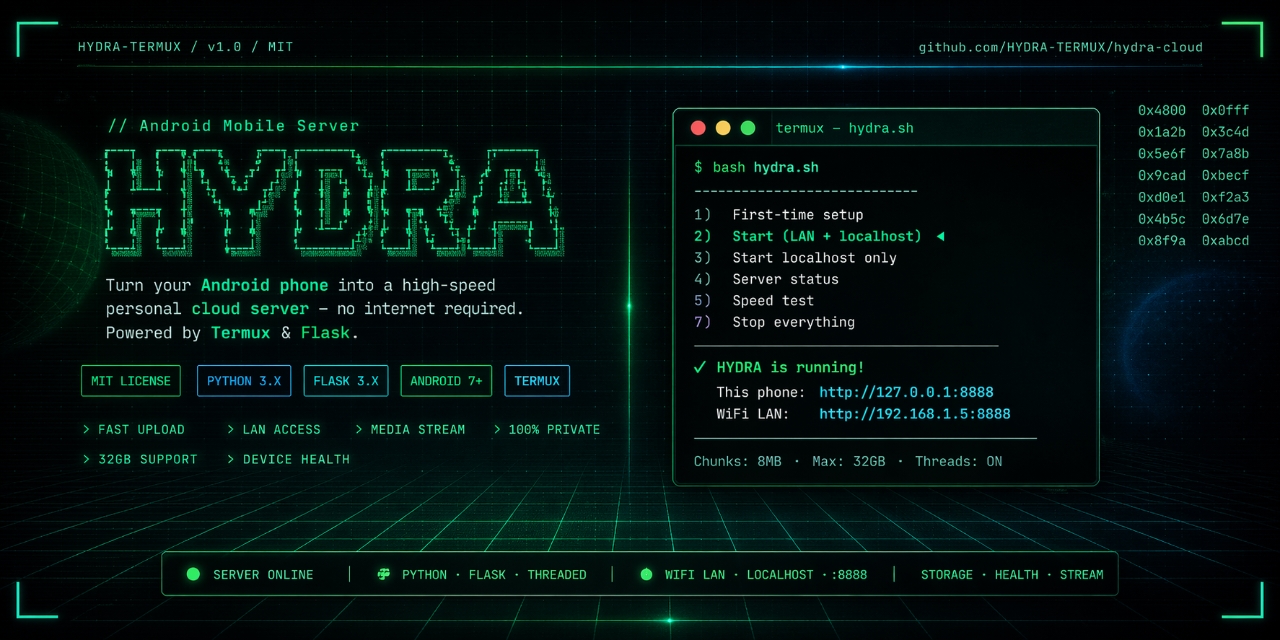1280x640 pixels.
Task: Click the hex value 0x3c4d
Action: [1225, 132]
